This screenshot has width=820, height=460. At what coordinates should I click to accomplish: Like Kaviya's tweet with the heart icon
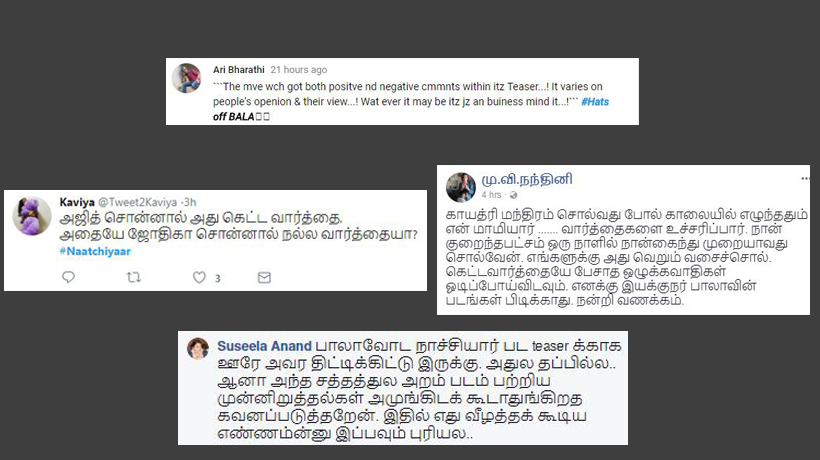click(x=199, y=277)
